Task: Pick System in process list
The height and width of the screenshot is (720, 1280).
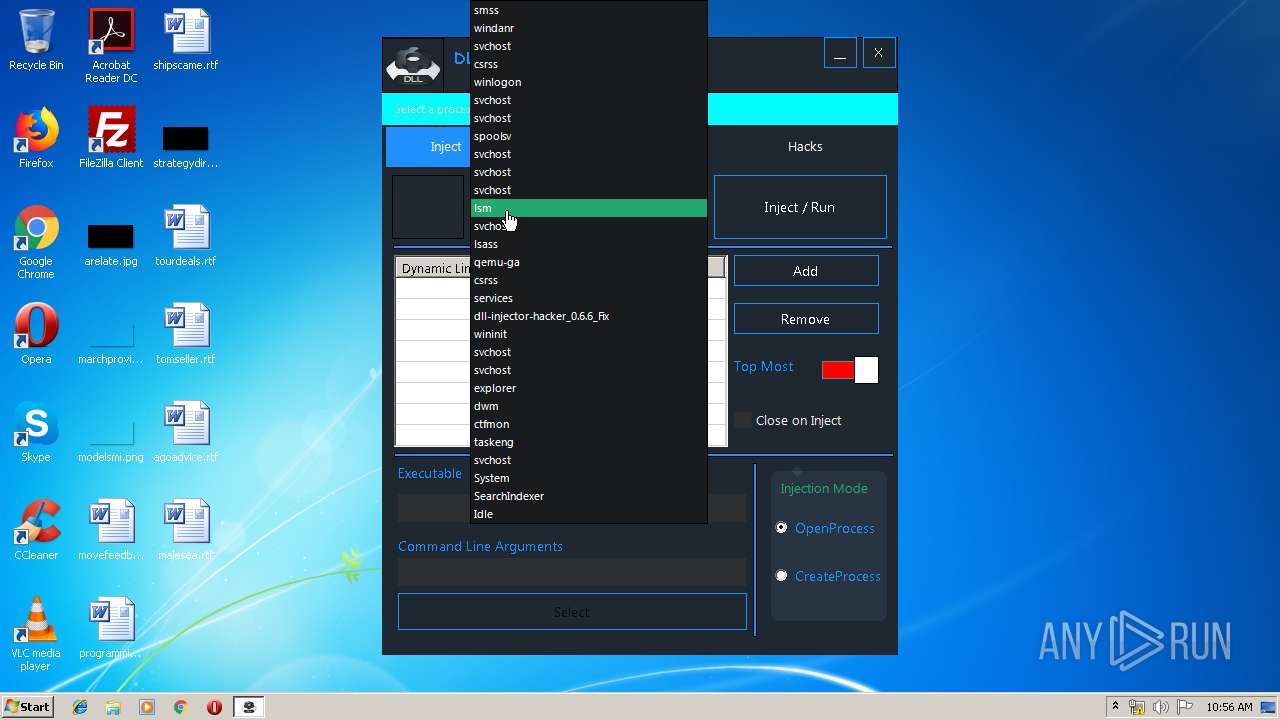Action: tap(589, 478)
